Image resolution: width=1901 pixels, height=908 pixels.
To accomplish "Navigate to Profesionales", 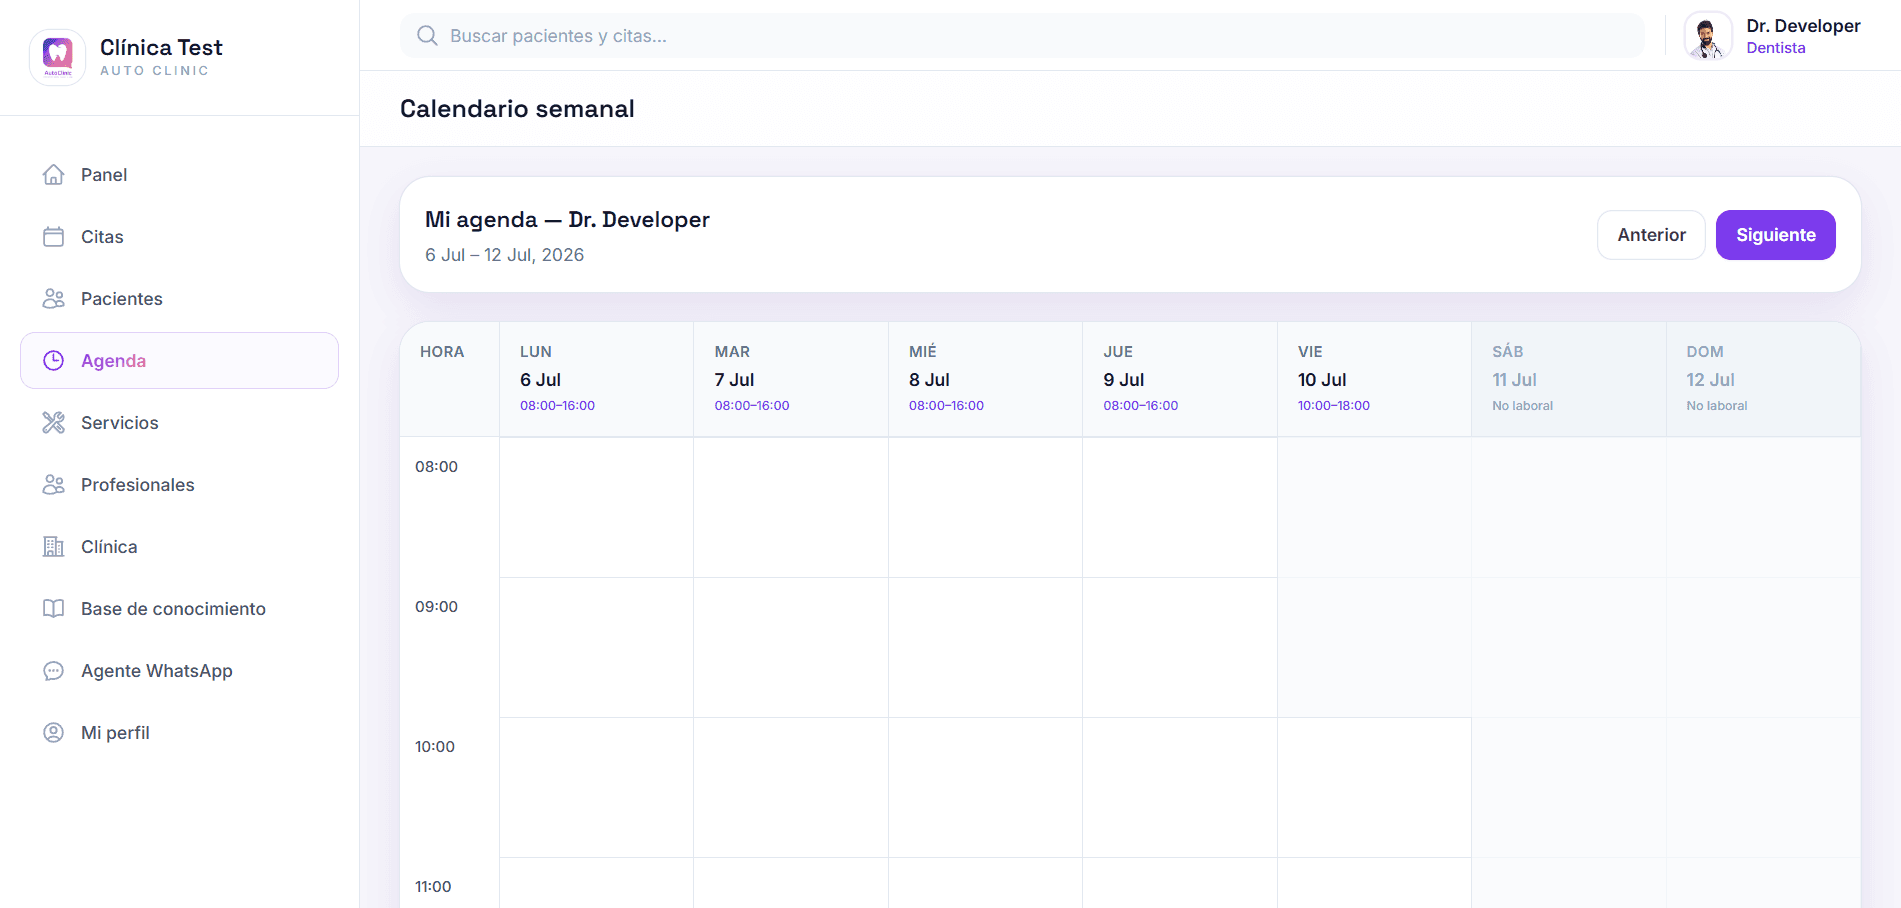I will tap(179, 485).
